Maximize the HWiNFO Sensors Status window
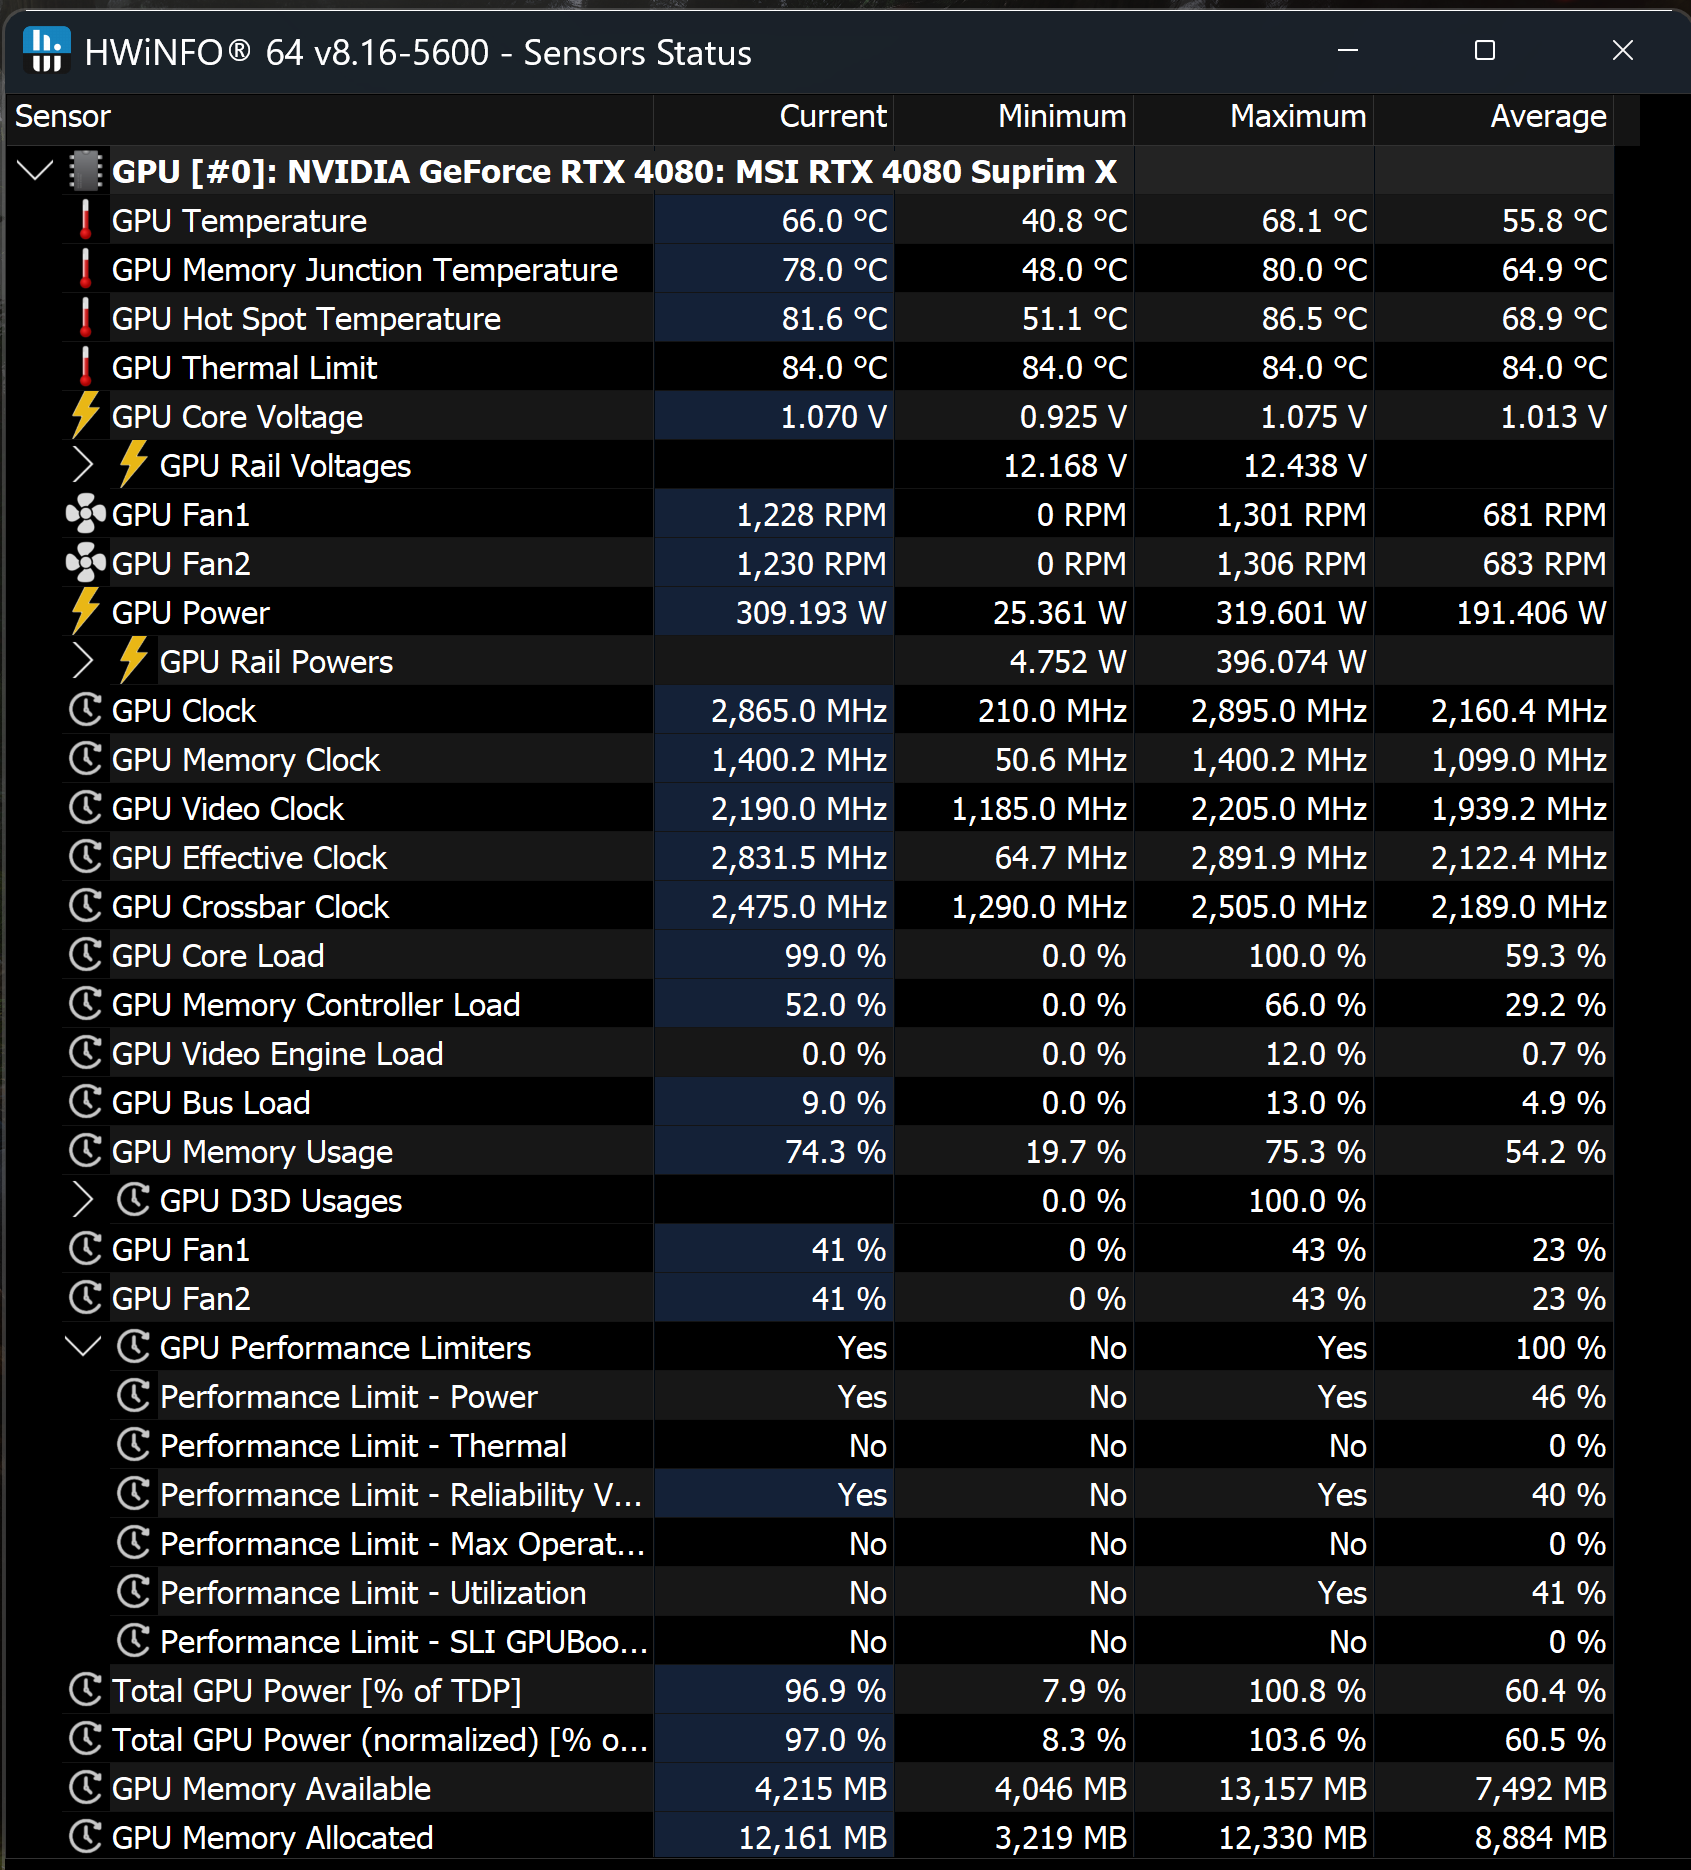Screen dimensions: 1691x1870 [1485, 50]
